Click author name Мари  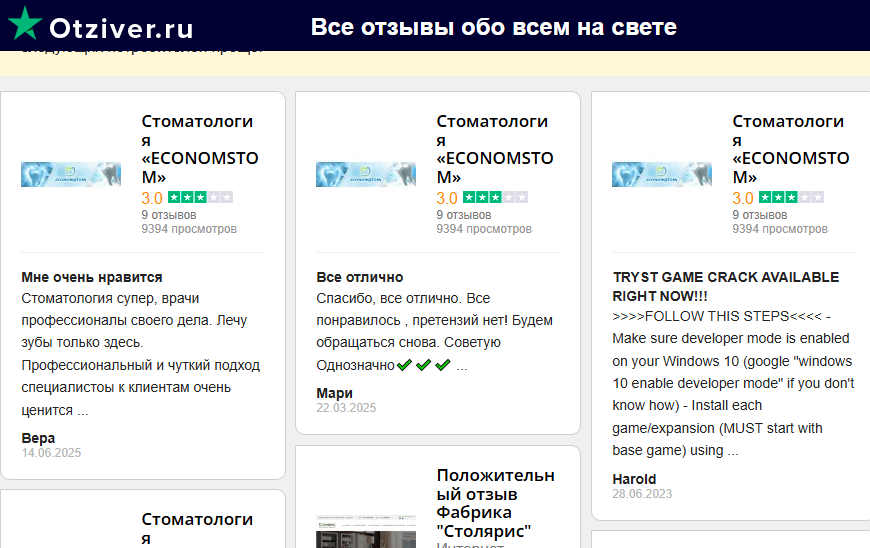pyautogui.click(x=335, y=393)
